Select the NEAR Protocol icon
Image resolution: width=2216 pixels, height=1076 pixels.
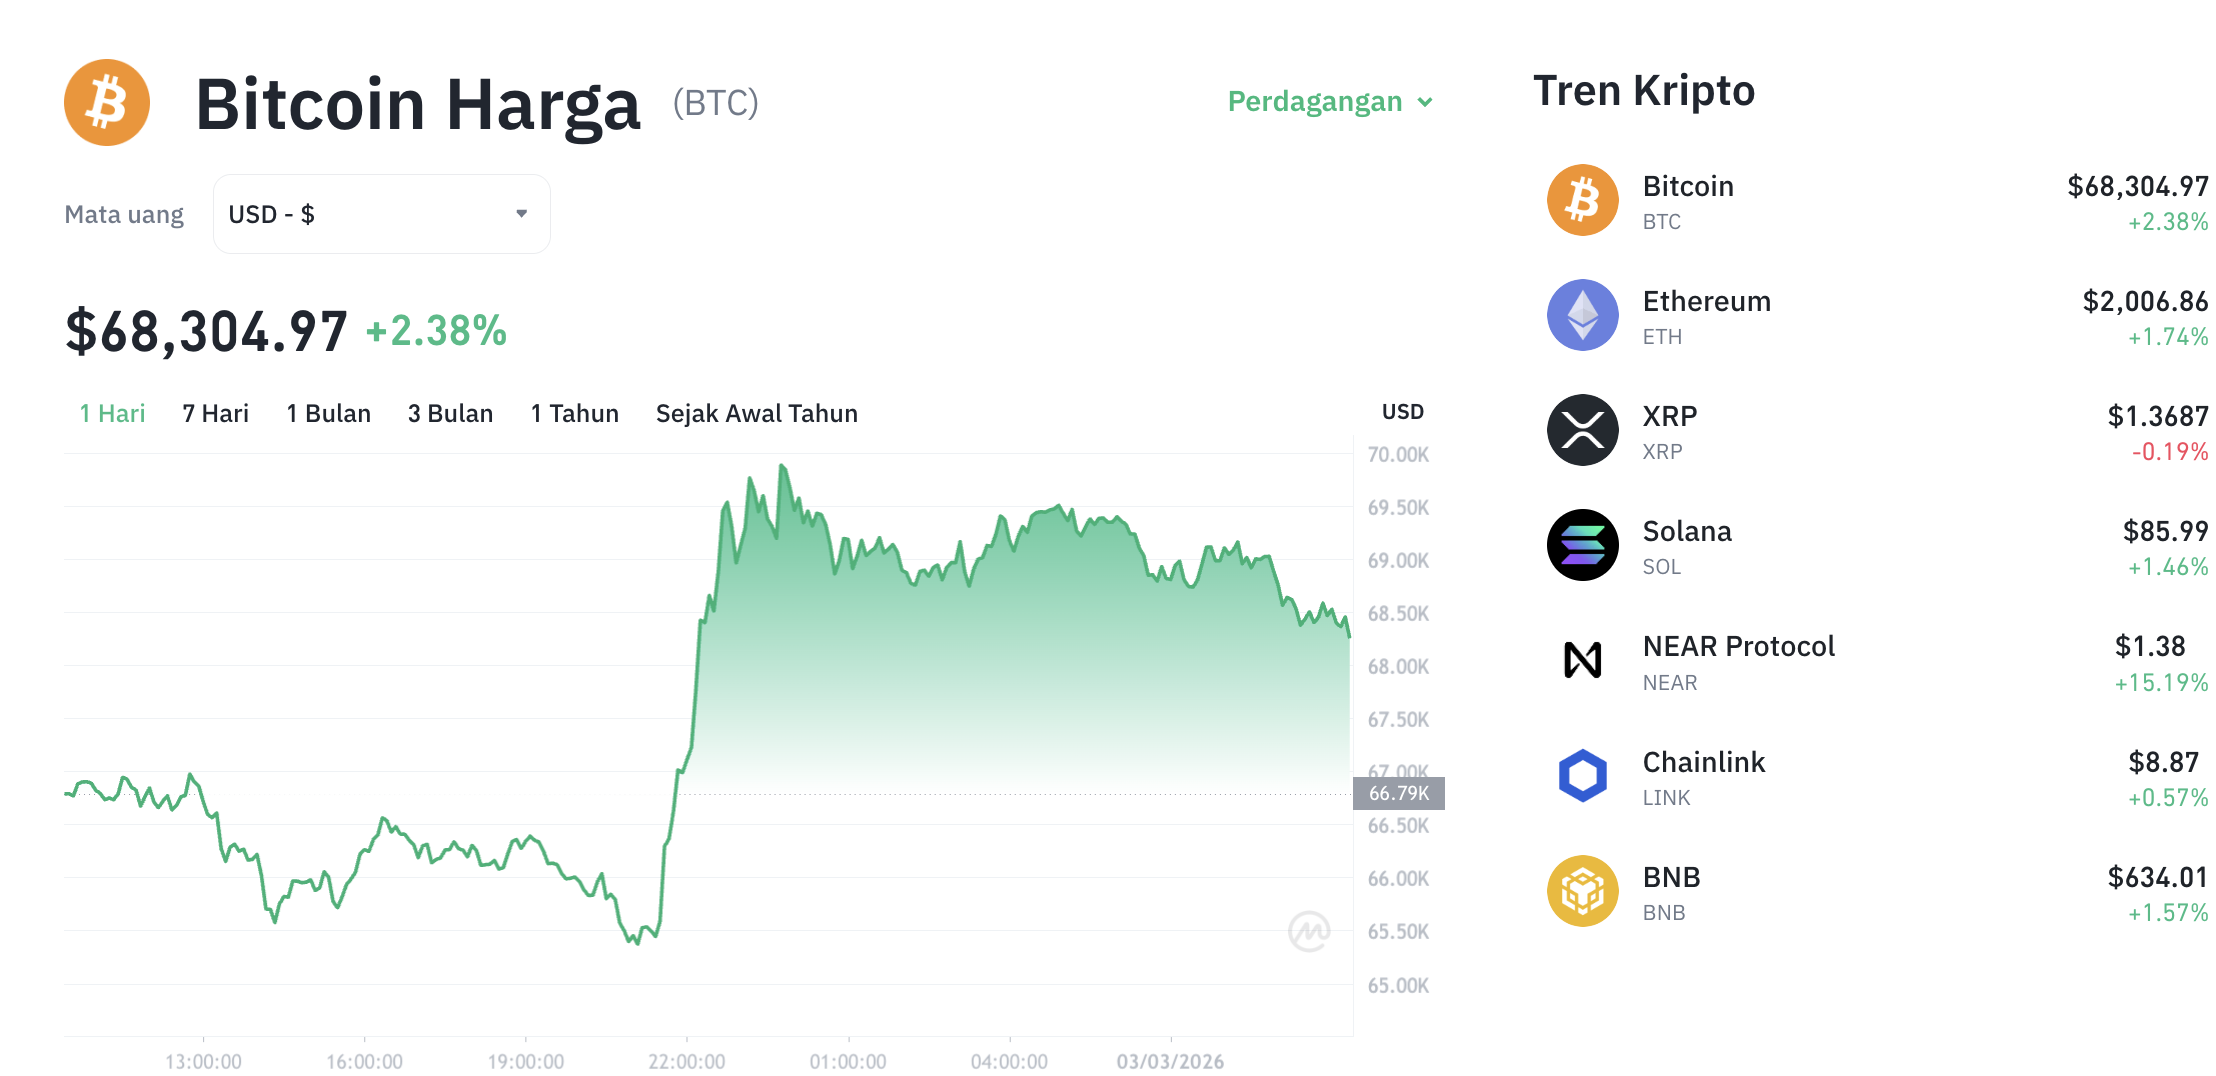click(1582, 660)
